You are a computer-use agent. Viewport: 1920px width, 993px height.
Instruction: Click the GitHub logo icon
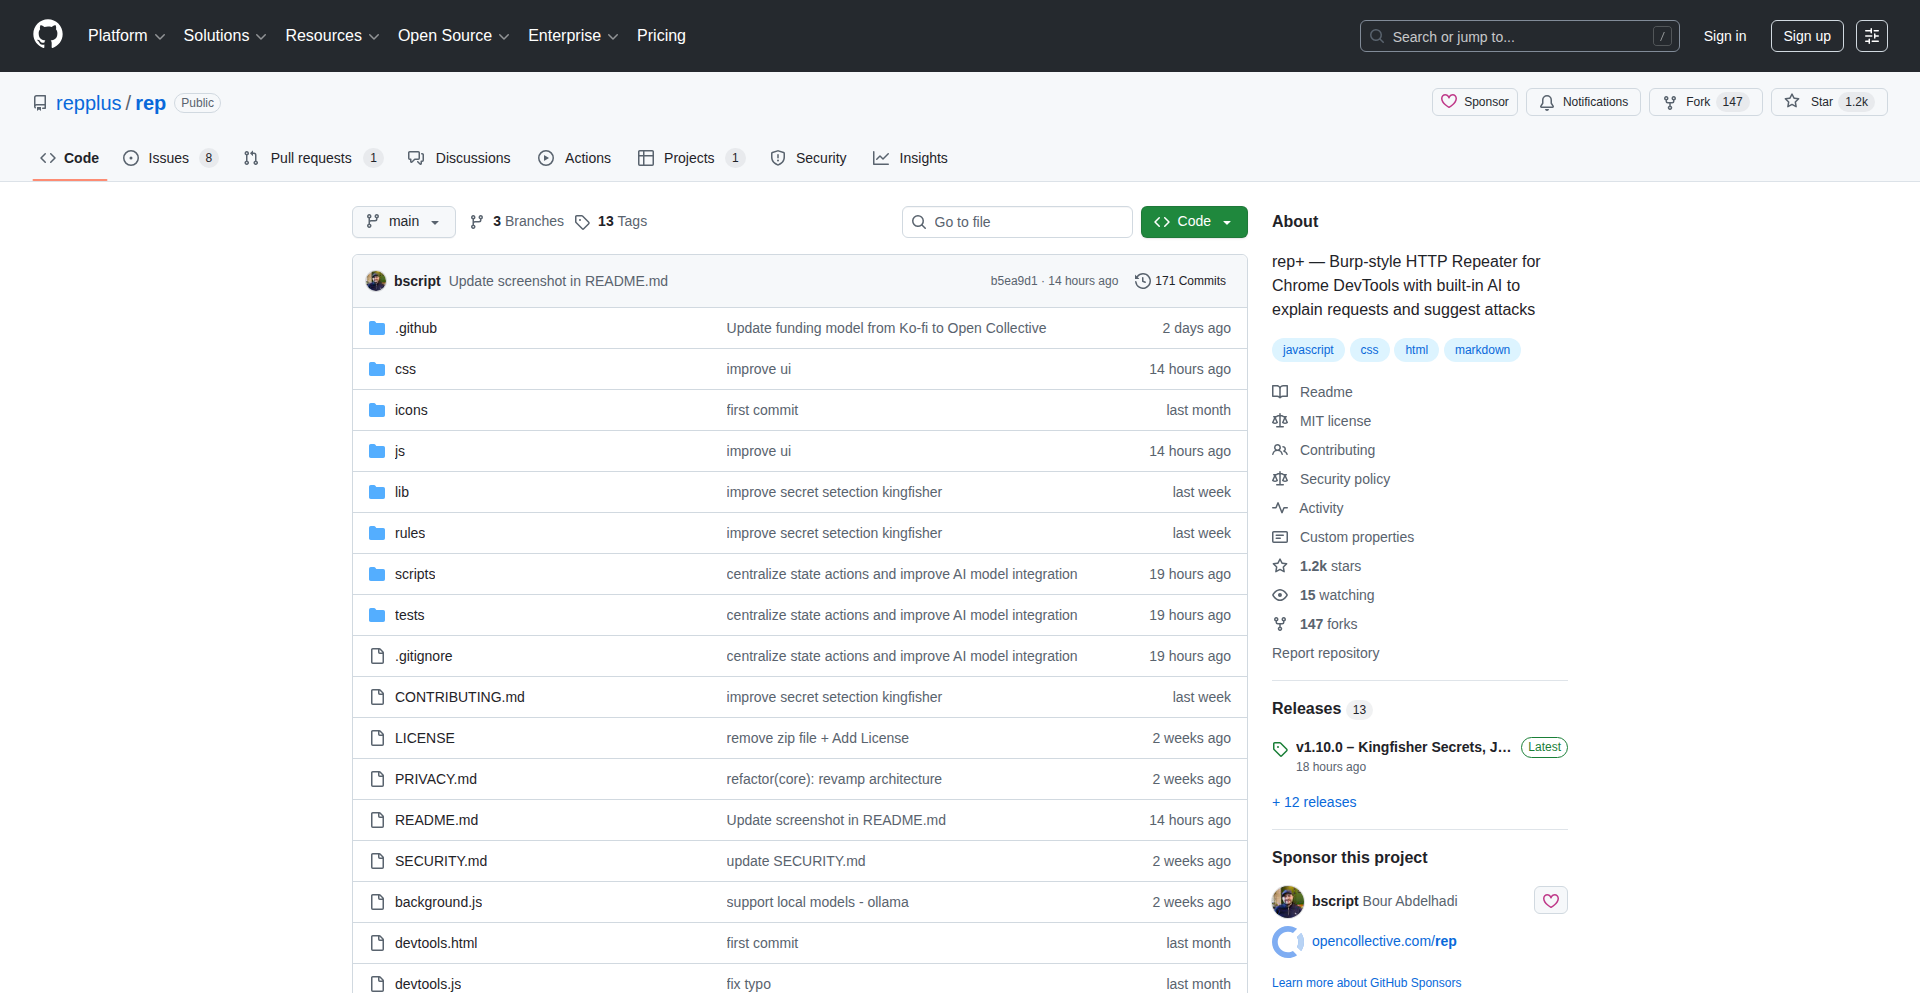(46, 35)
